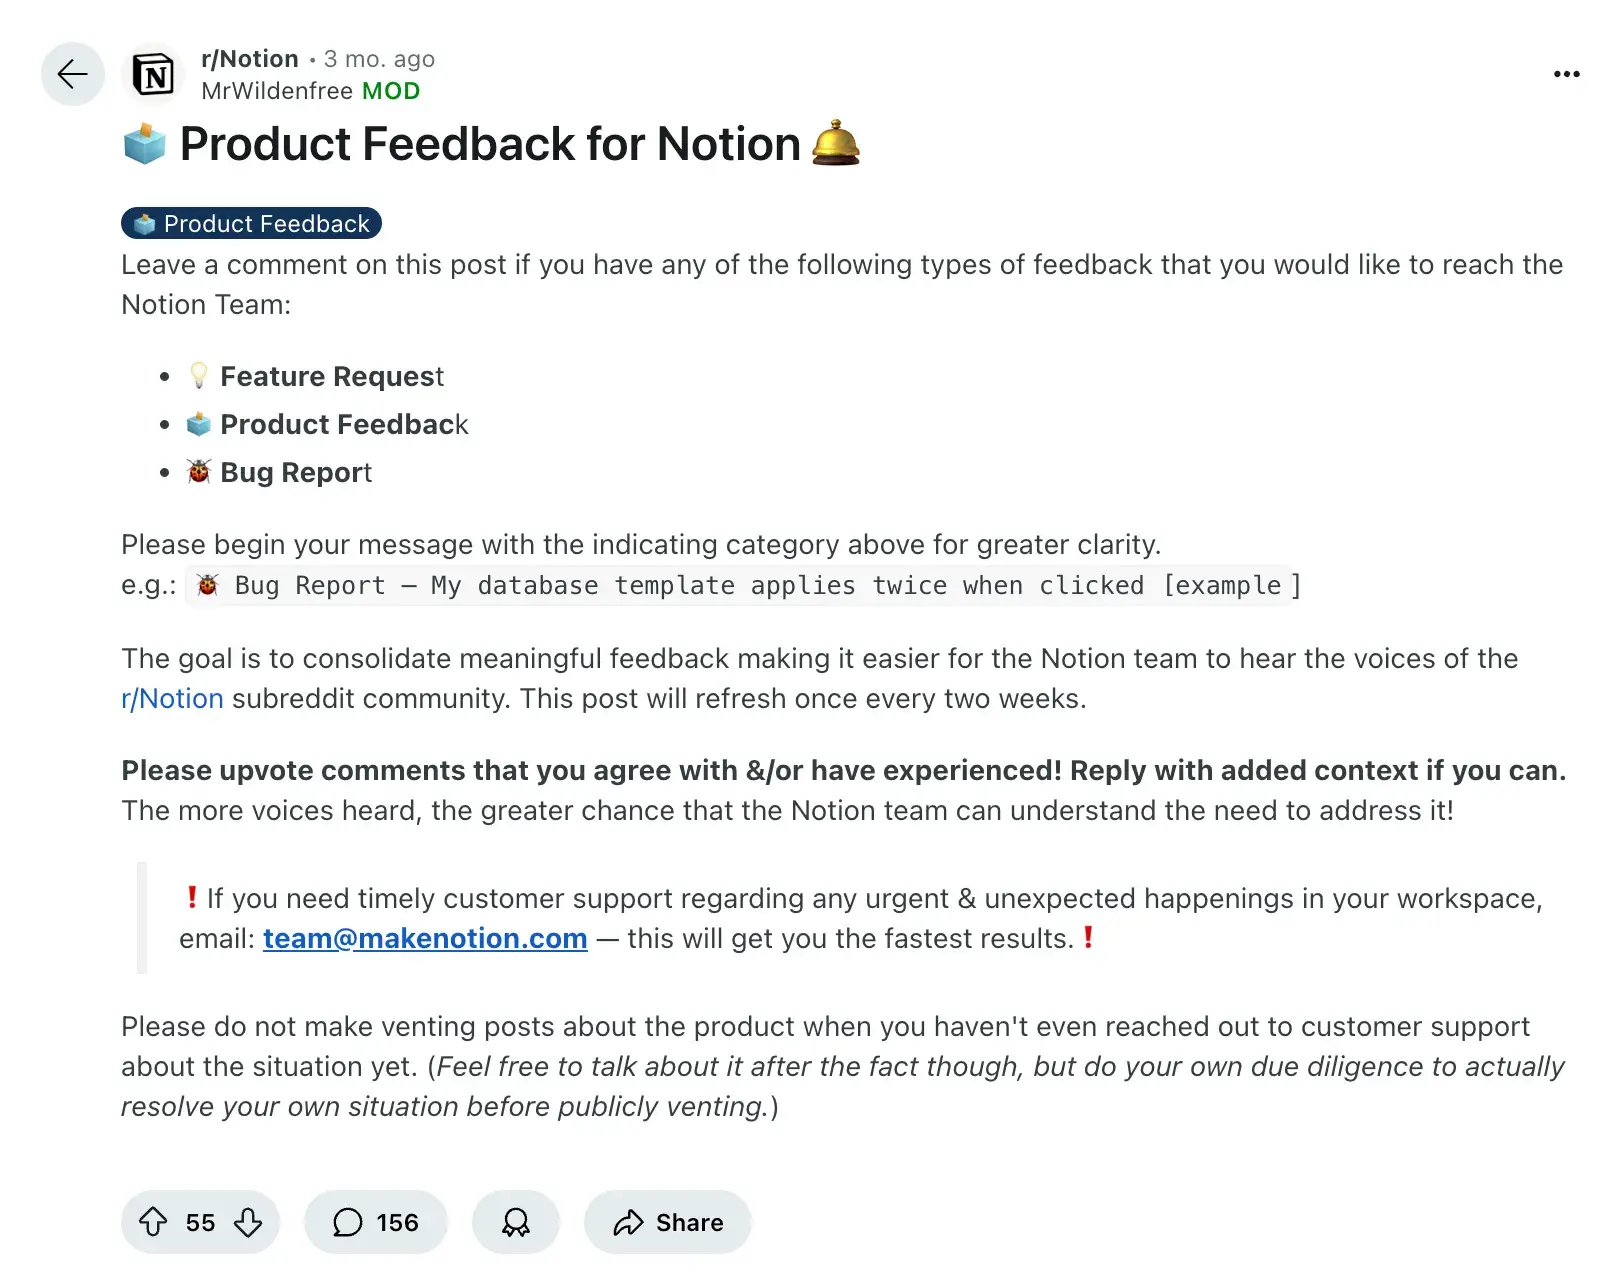Click the lightbulb emoji beside Feature Request
This screenshot has height=1274, width=1618.
199,376
